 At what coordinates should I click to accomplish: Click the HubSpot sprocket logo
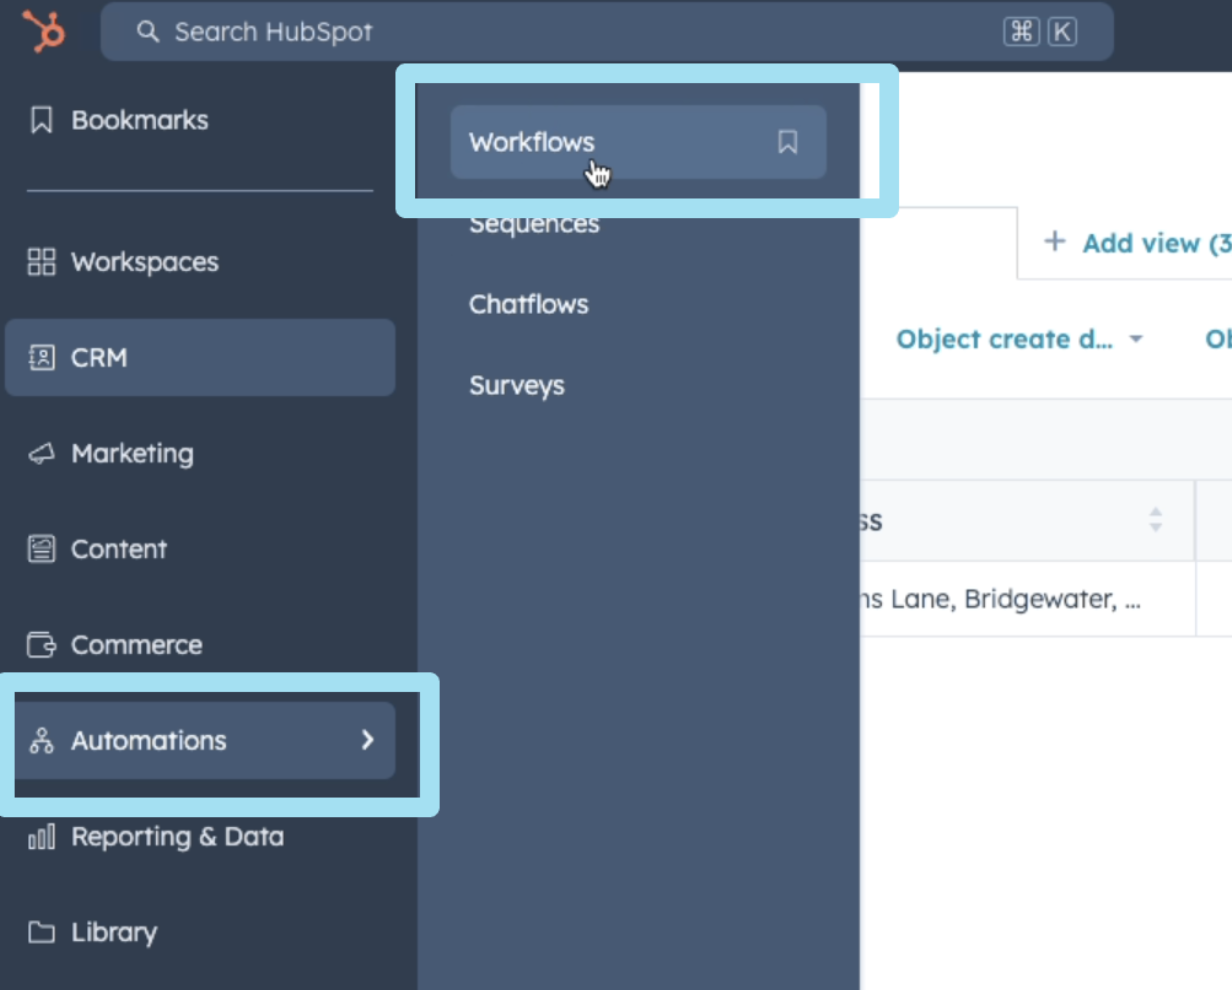point(40,30)
